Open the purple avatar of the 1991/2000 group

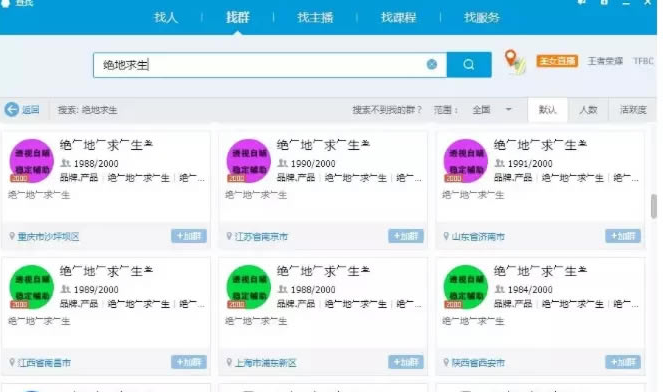[x=466, y=161]
